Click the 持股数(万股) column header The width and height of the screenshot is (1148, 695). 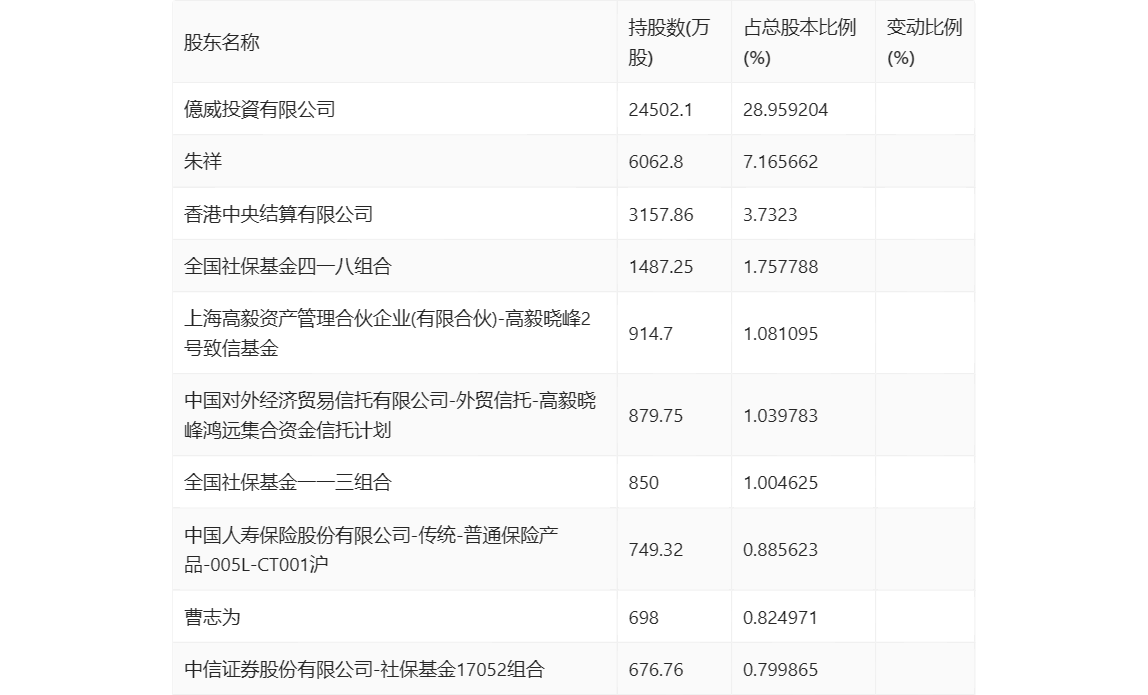pos(669,42)
